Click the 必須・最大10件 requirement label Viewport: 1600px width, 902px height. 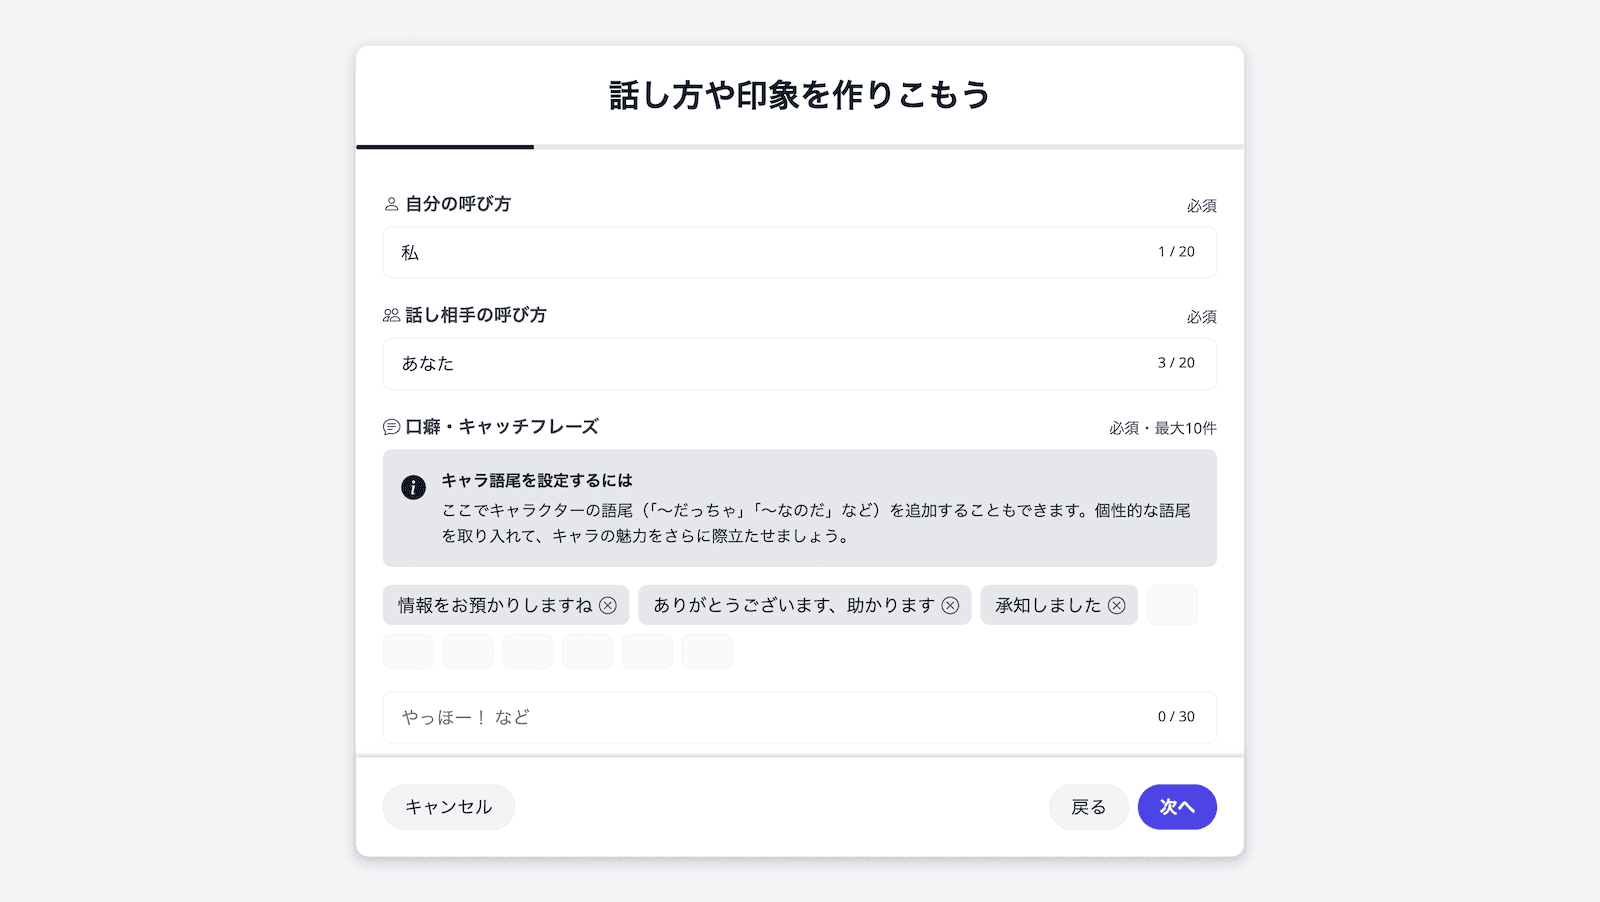(1163, 426)
